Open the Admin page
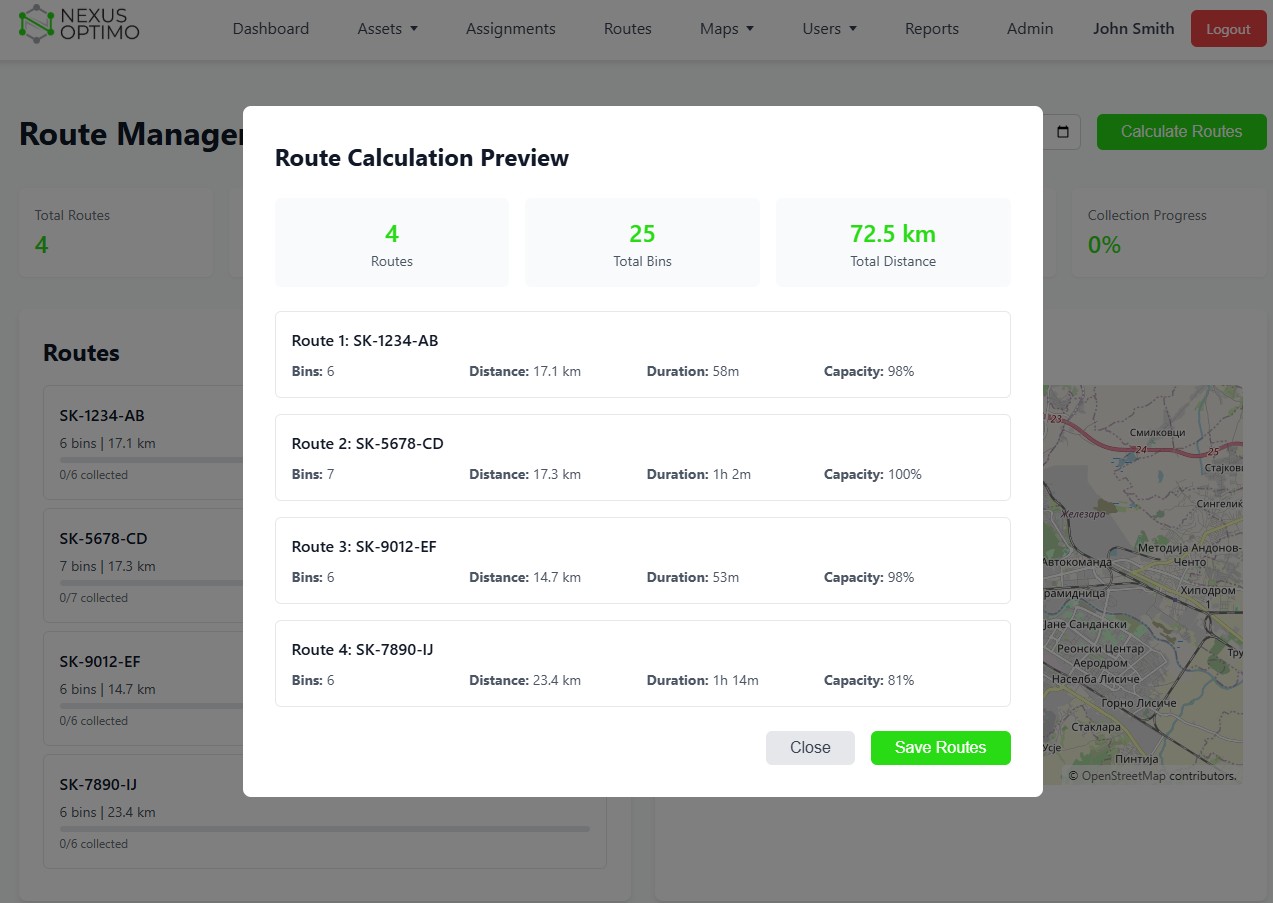 coord(1030,29)
